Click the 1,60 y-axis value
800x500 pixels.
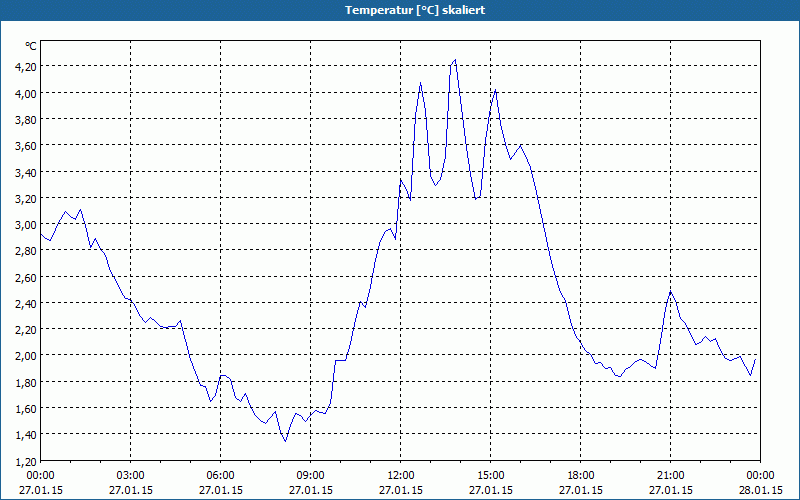(26, 409)
